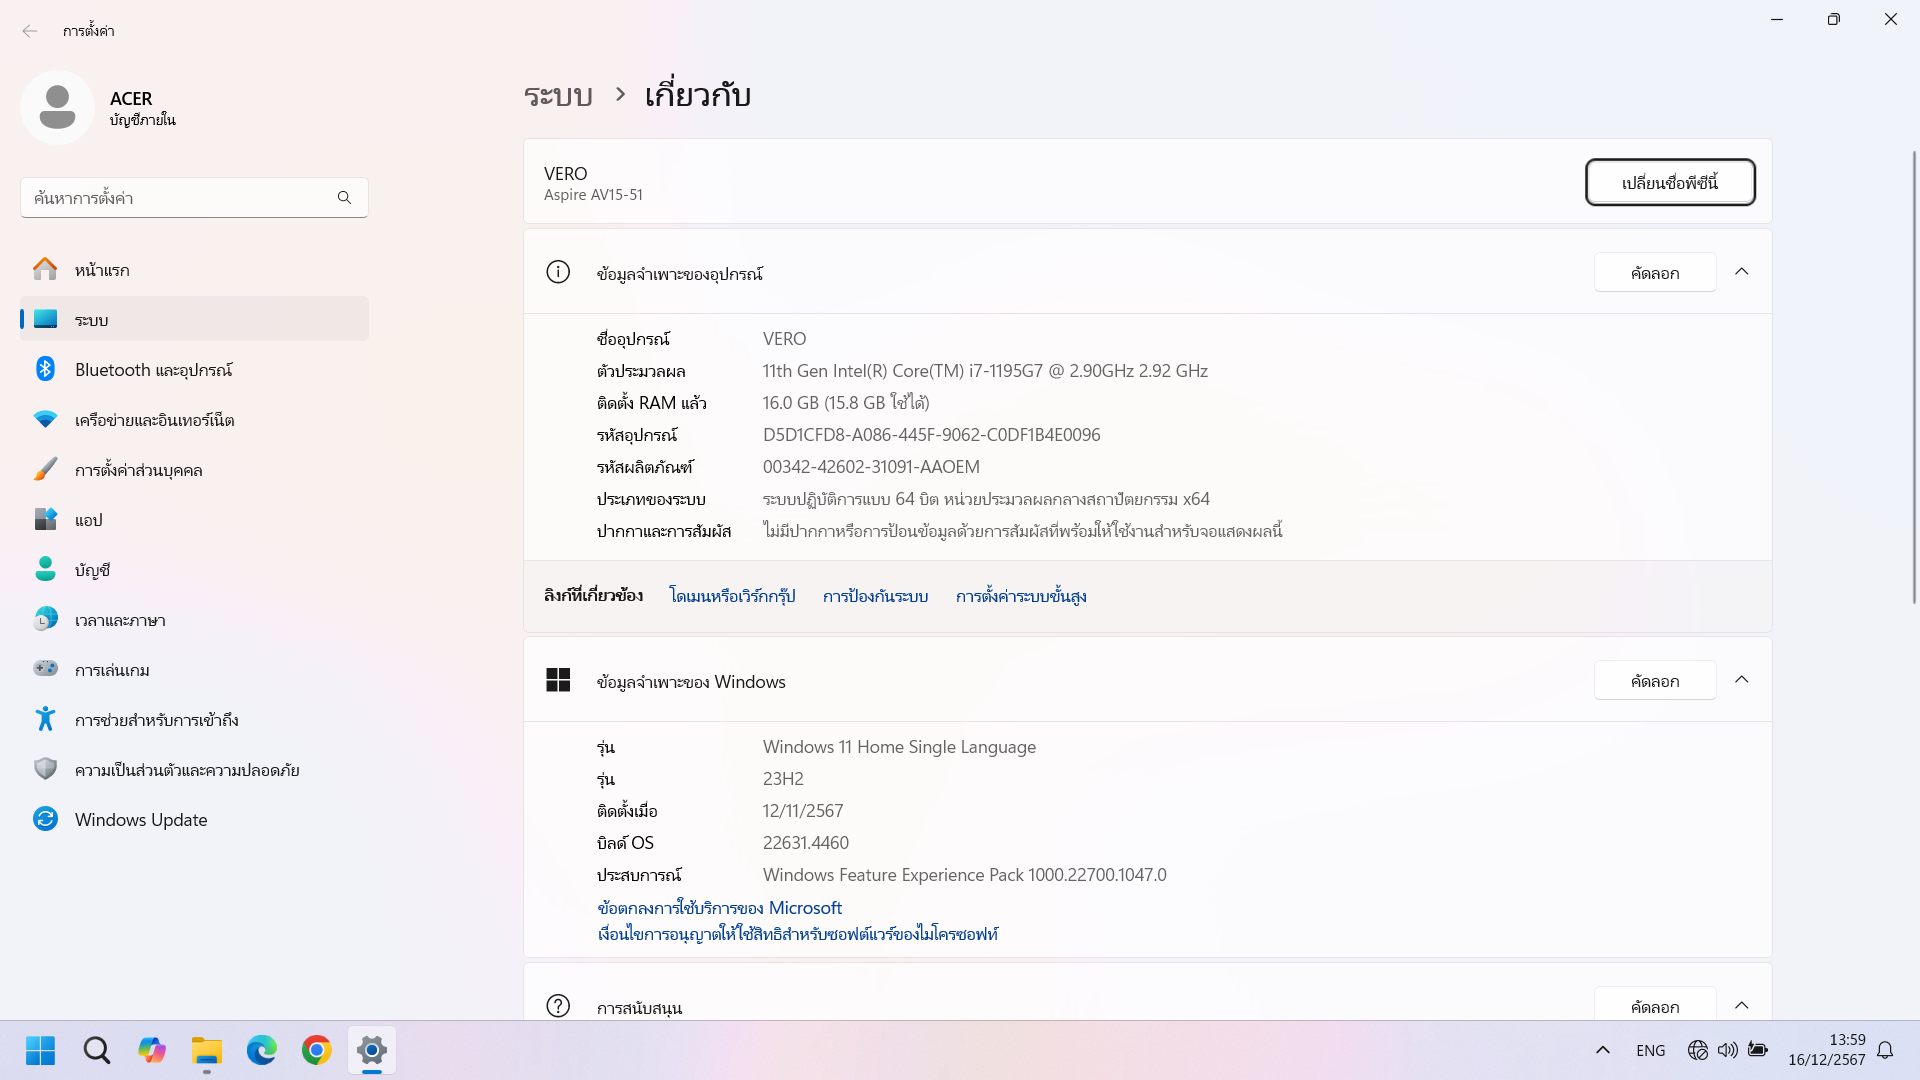Click Windows logo in specifications header
Image resolution: width=1920 pixels, height=1080 pixels.
coord(558,680)
